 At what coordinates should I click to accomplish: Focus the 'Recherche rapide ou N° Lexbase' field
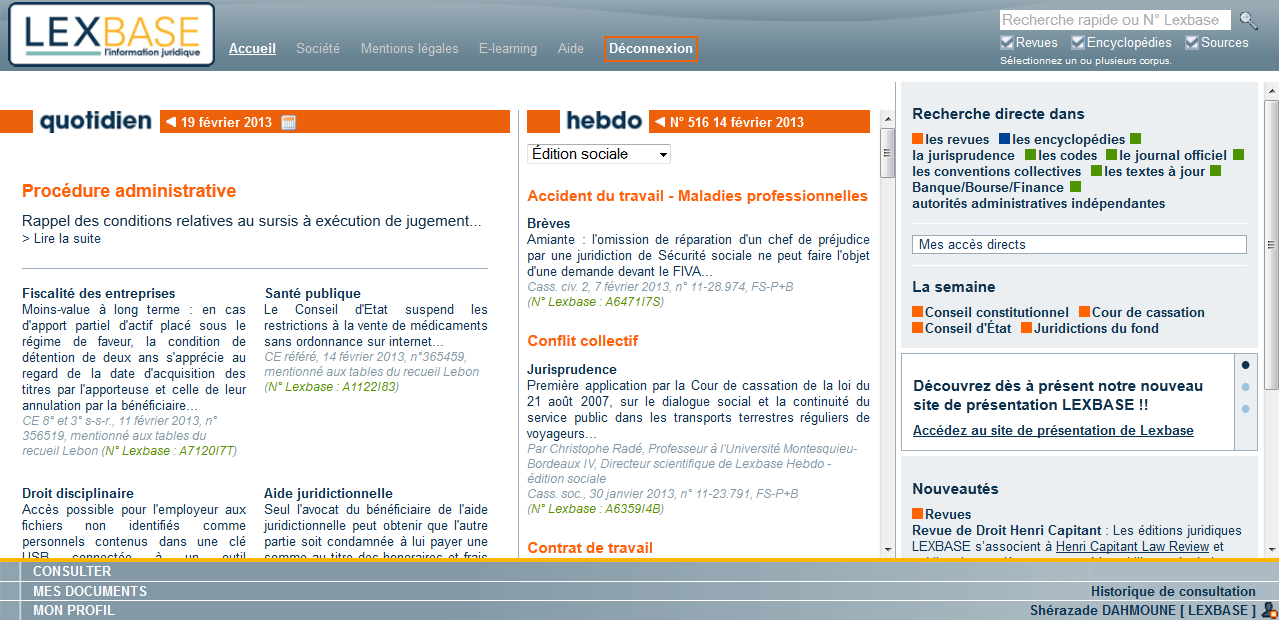pyautogui.click(x=1115, y=20)
